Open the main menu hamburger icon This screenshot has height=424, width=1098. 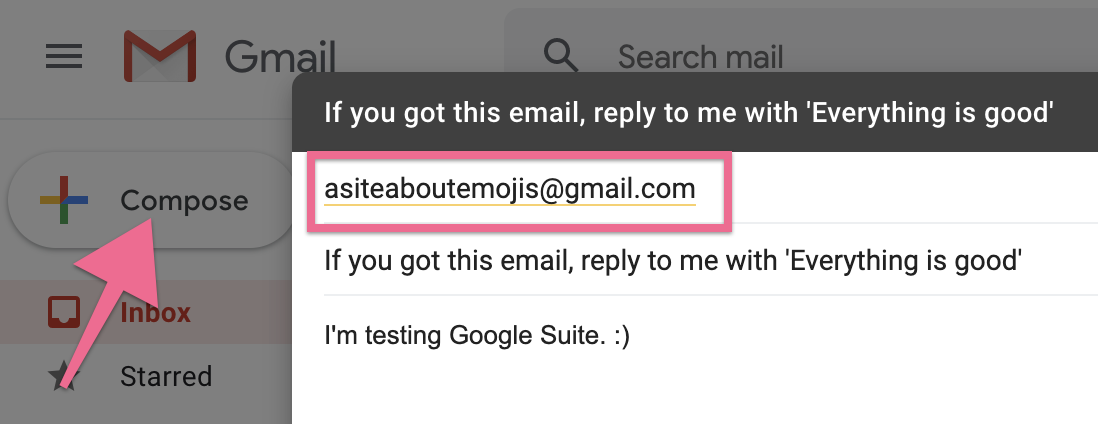click(x=65, y=56)
